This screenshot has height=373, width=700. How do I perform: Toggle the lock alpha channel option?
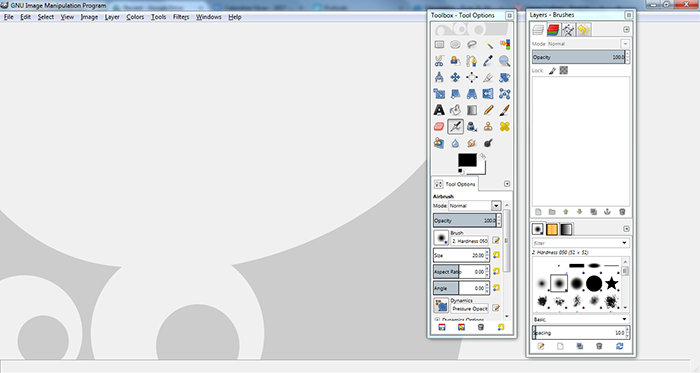564,70
